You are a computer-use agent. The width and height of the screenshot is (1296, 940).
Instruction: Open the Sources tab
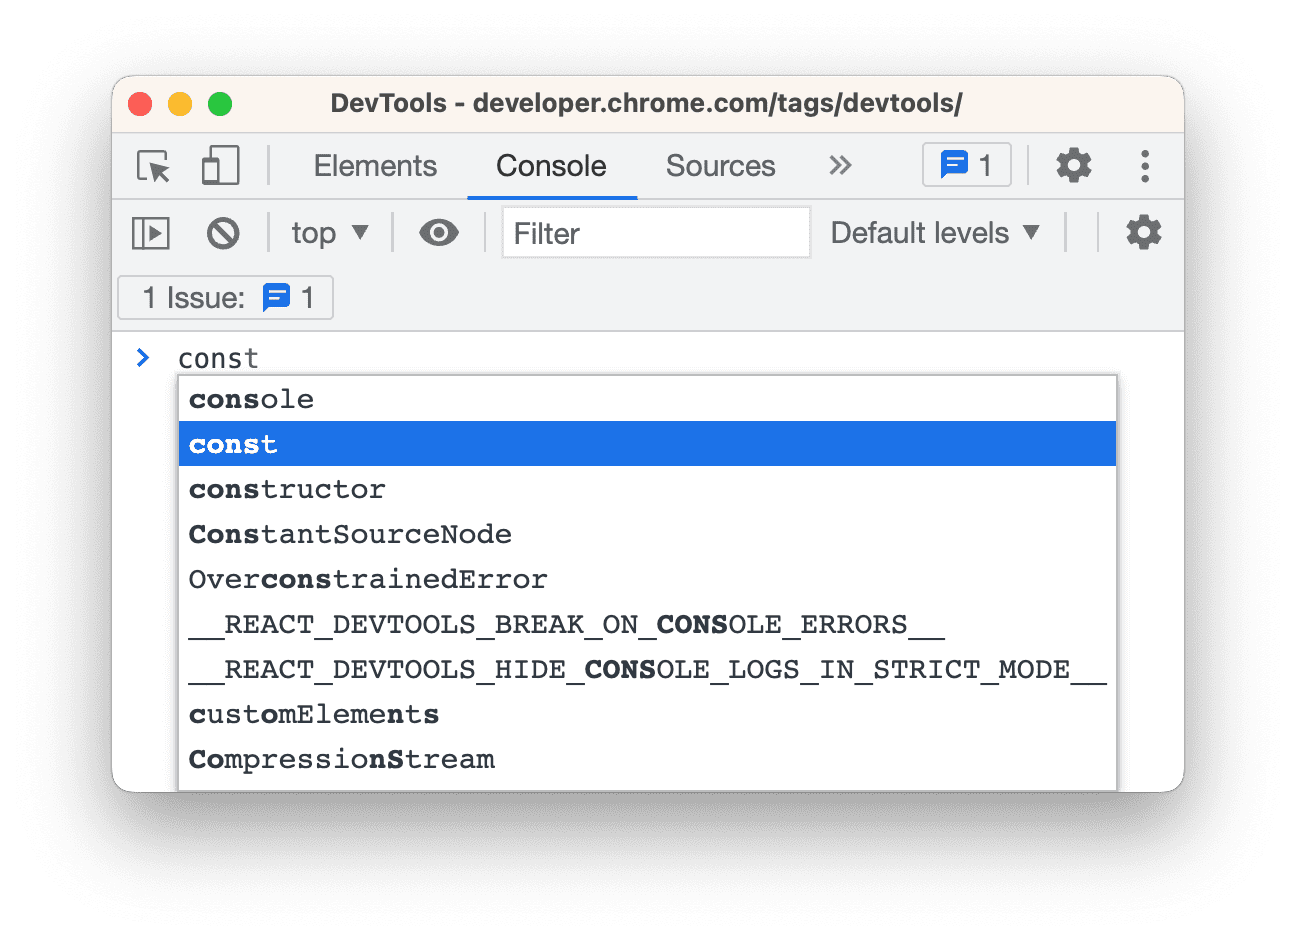click(x=720, y=166)
